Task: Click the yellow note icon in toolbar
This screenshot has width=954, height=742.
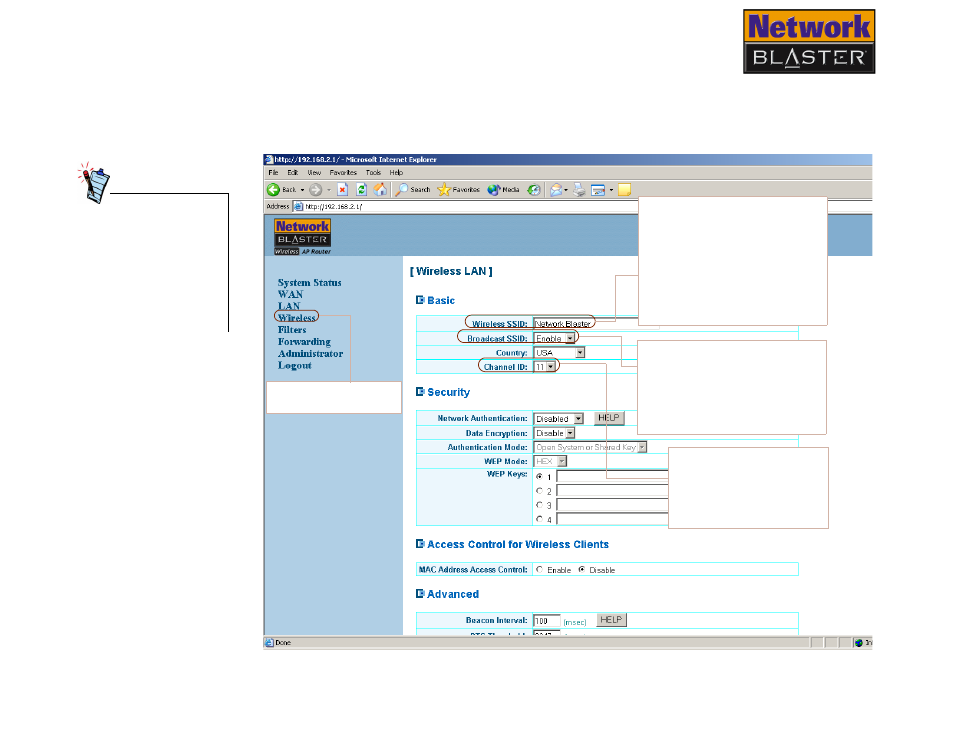Action: tap(624, 190)
